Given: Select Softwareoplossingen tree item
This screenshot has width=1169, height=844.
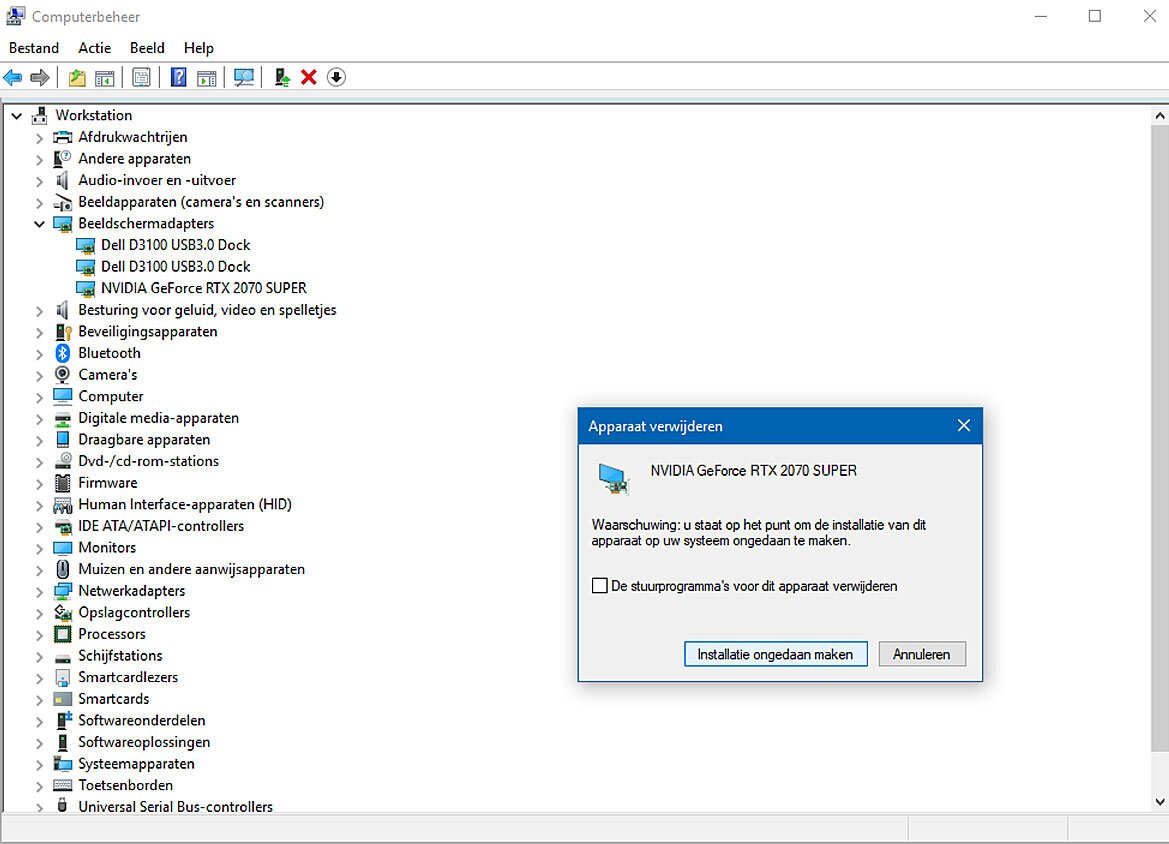Looking at the screenshot, I should pos(144,742).
